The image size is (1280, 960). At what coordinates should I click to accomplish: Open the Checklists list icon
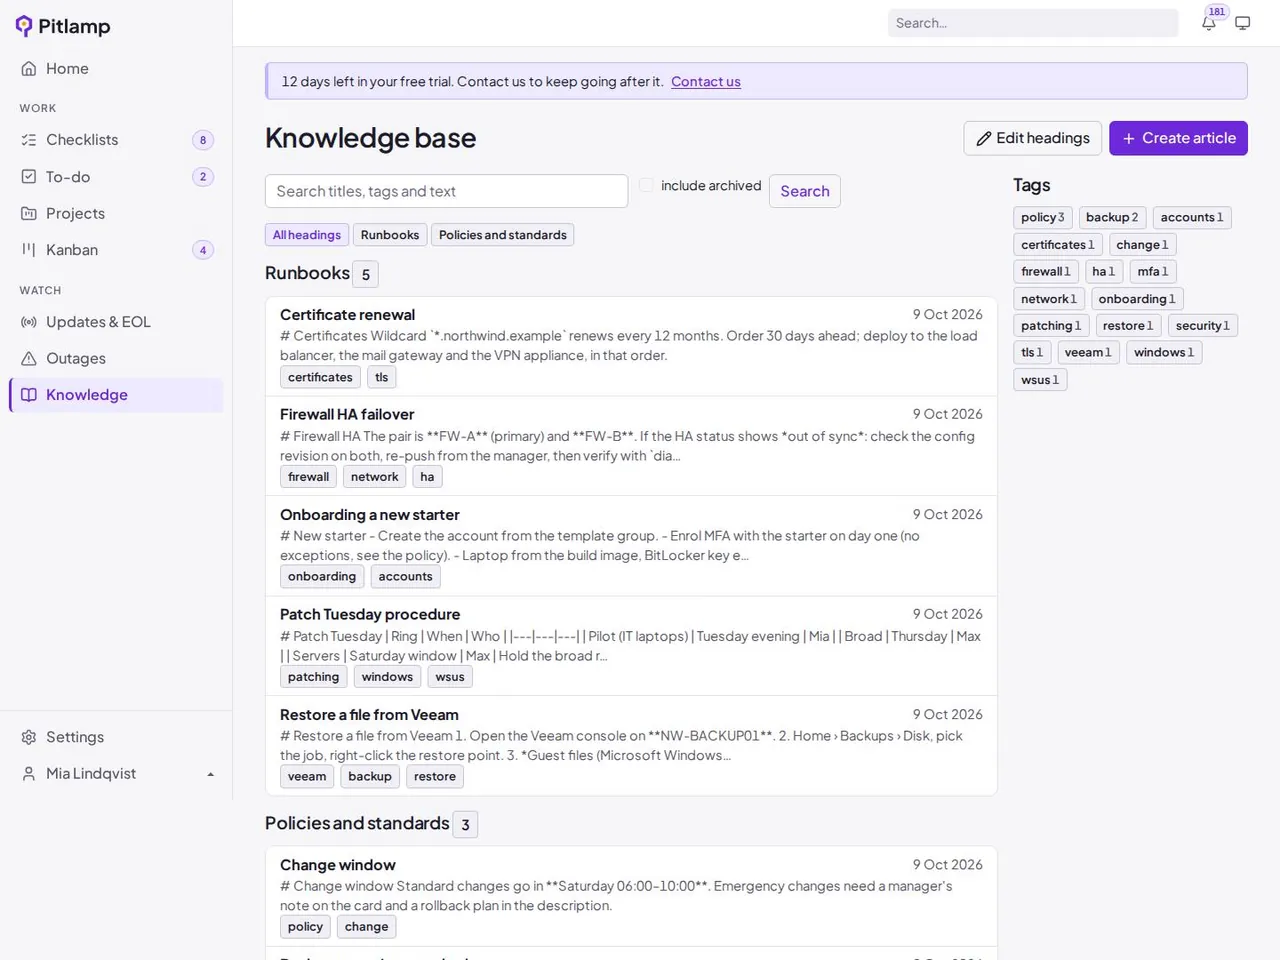coord(29,140)
